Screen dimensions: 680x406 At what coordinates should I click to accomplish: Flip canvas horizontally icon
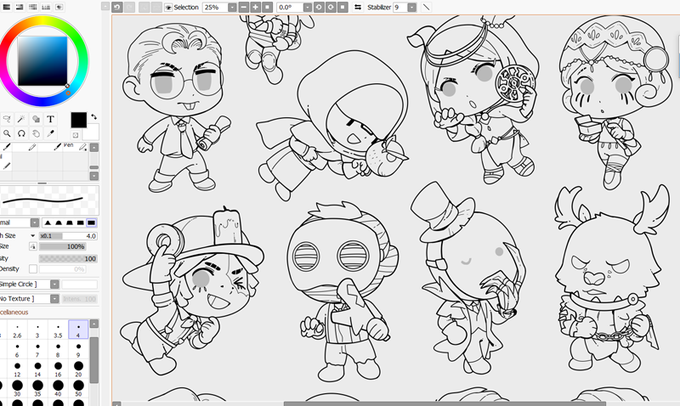point(358,7)
